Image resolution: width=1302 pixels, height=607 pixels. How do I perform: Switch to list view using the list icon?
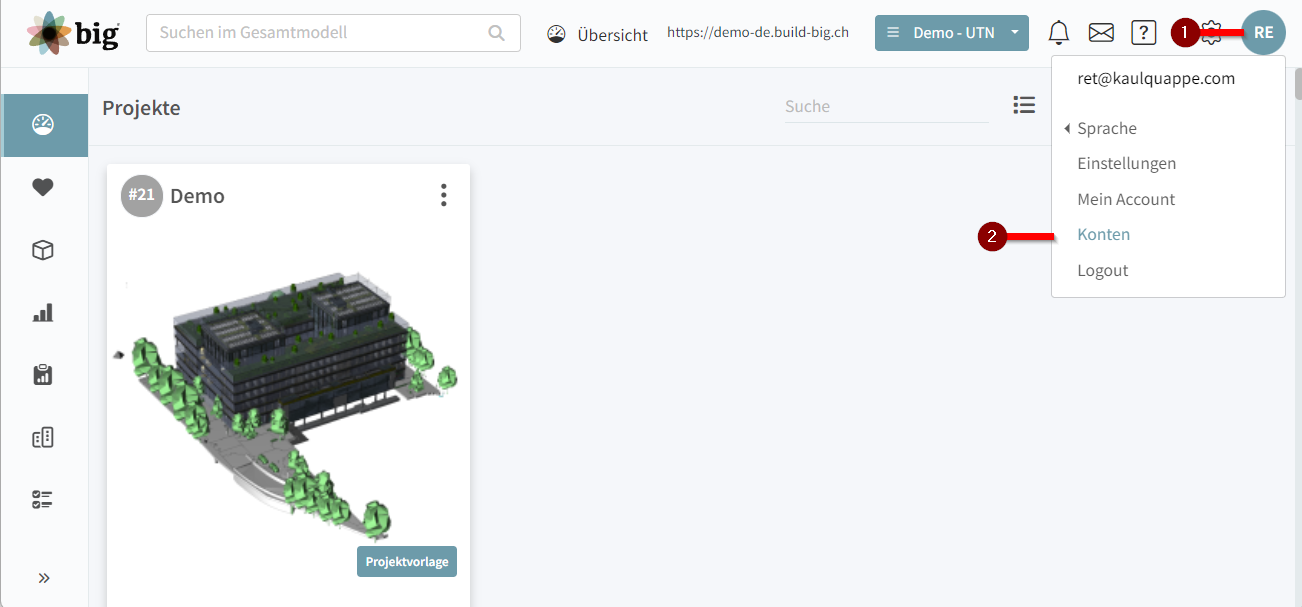(x=1024, y=105)
